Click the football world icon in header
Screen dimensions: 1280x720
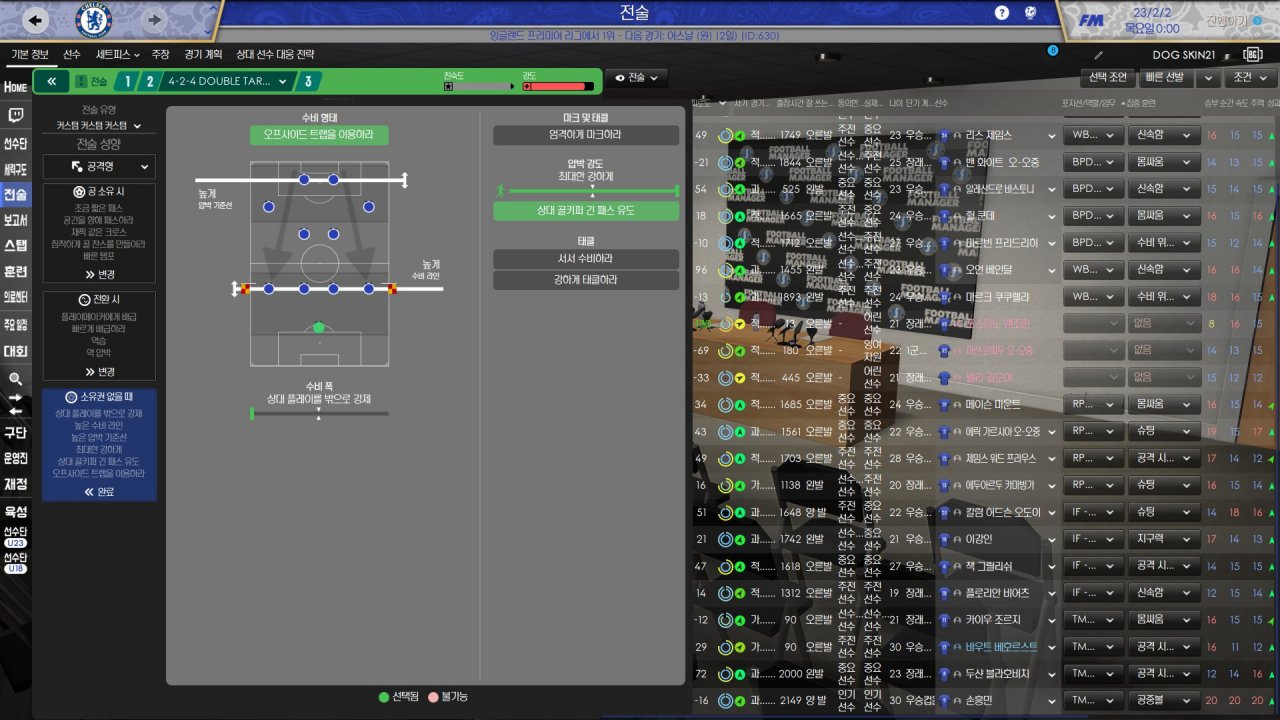(x=1030, y=13)
